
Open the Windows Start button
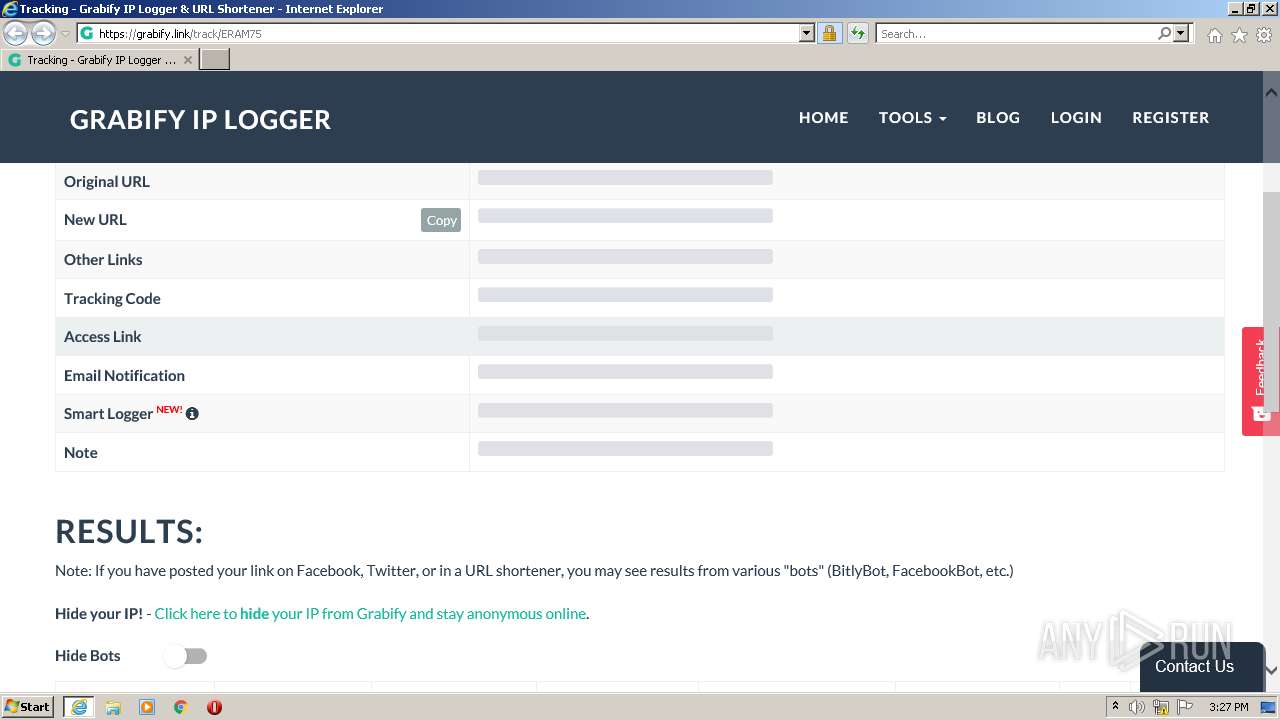coord(28,707)
